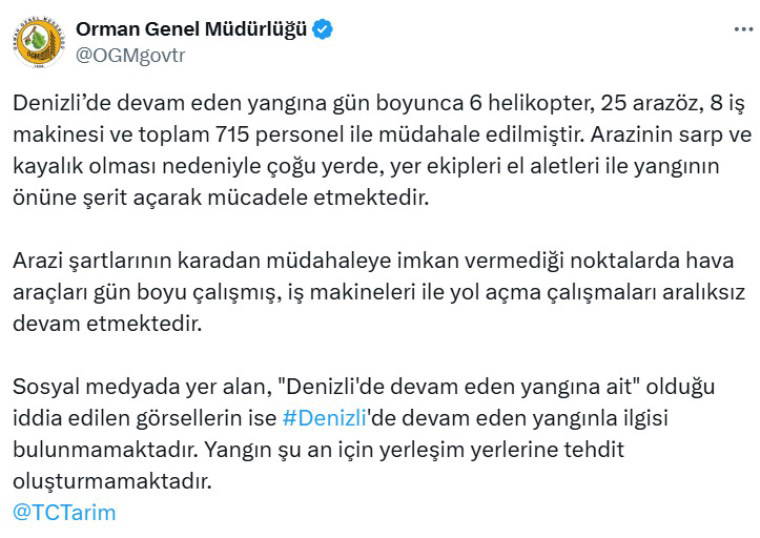This screenshot has height=538, width=760.
Task: Click the short line "devam etmektedir."
Action: [108, 324]
